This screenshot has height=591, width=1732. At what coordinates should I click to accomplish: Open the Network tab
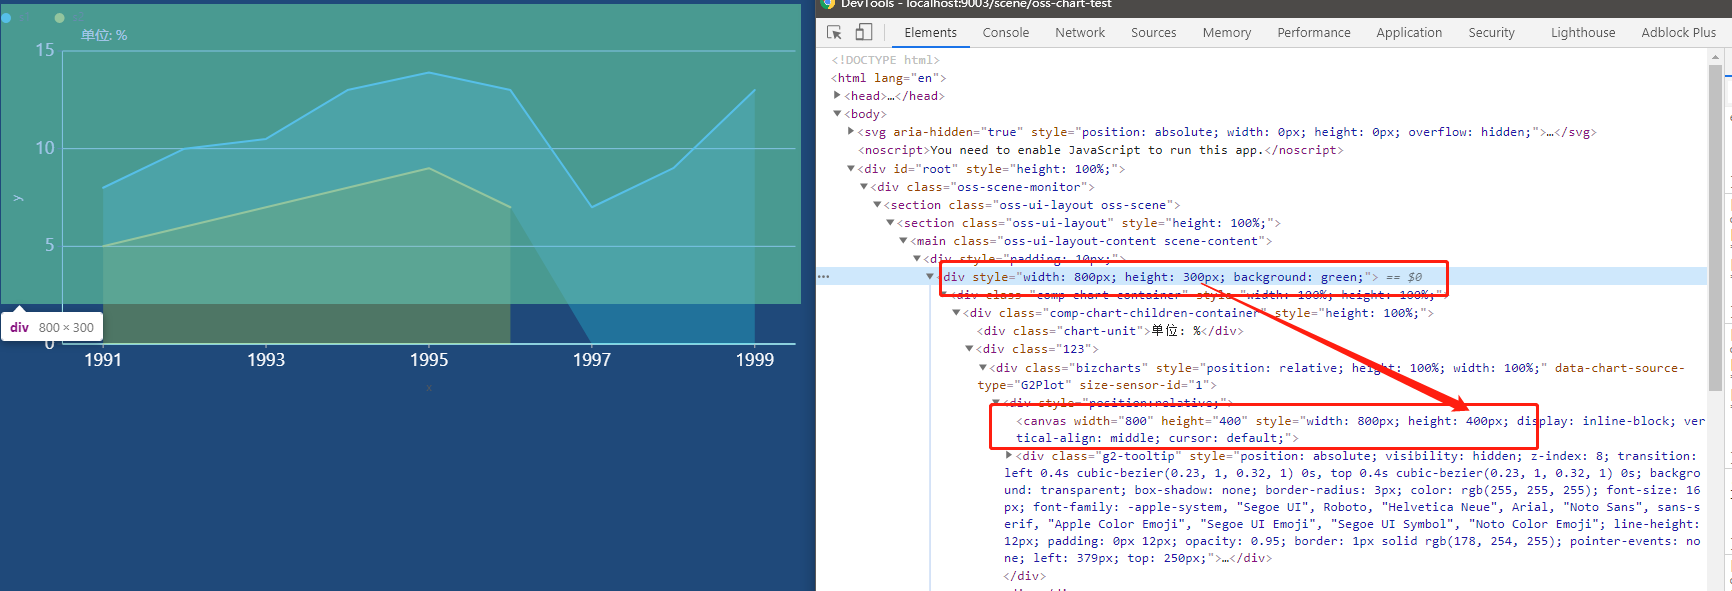(1080, 33)
